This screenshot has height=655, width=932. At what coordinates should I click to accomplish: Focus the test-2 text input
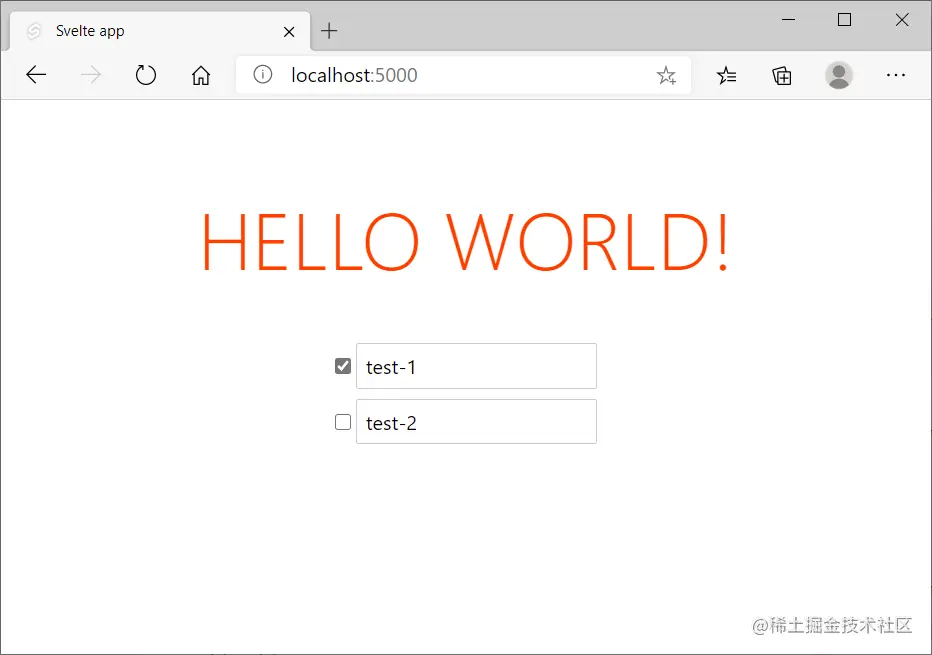[476, 421]
